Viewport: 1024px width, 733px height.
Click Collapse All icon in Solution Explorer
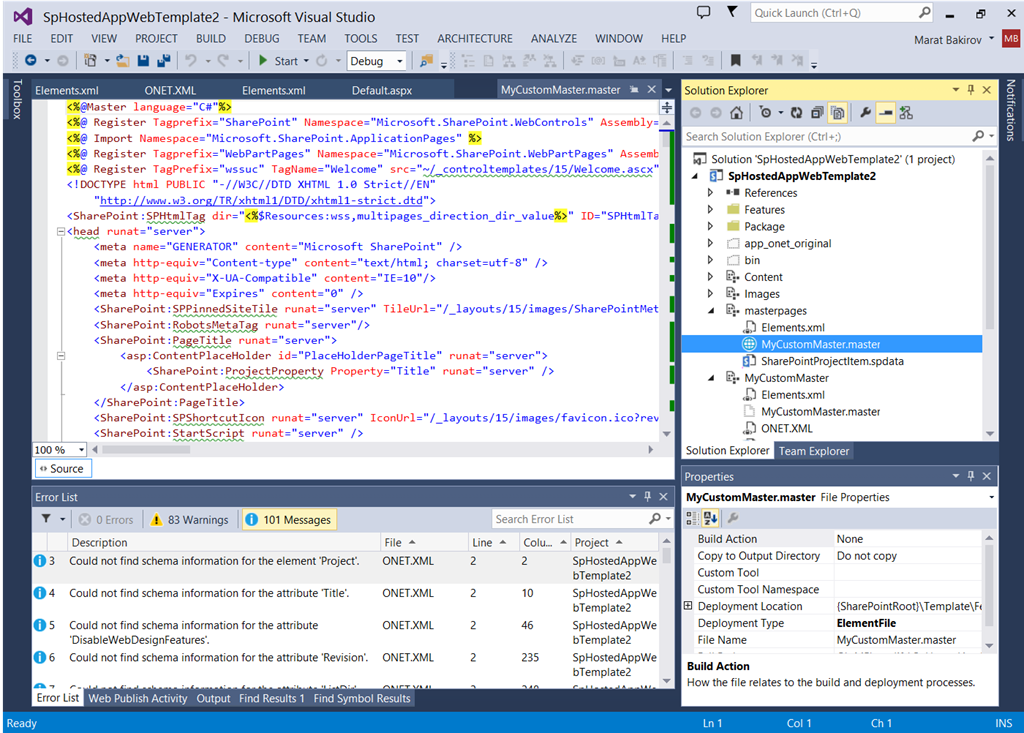817,113
